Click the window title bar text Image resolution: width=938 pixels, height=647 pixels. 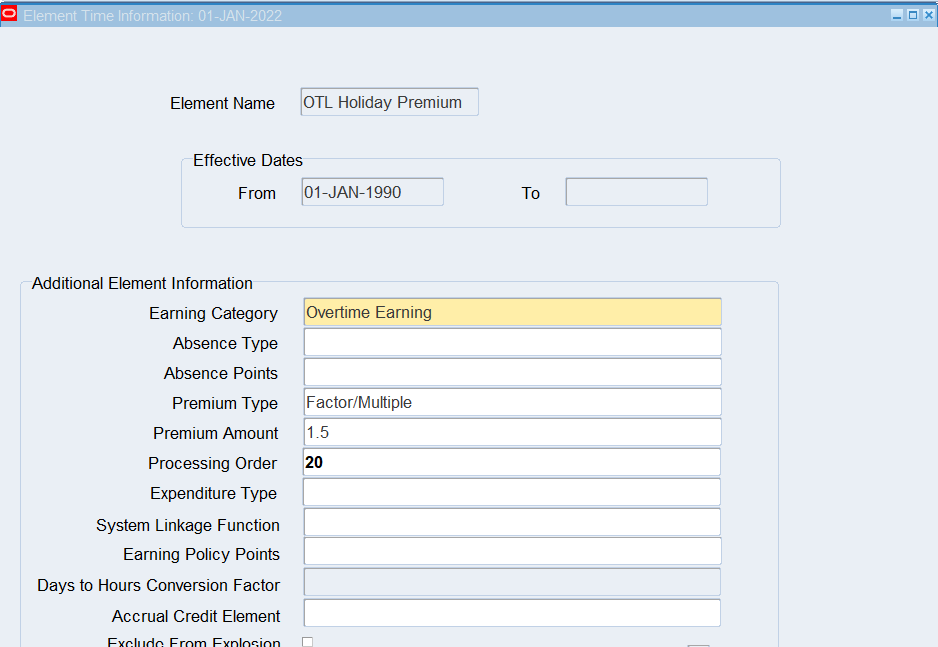[x=152, y=16]
